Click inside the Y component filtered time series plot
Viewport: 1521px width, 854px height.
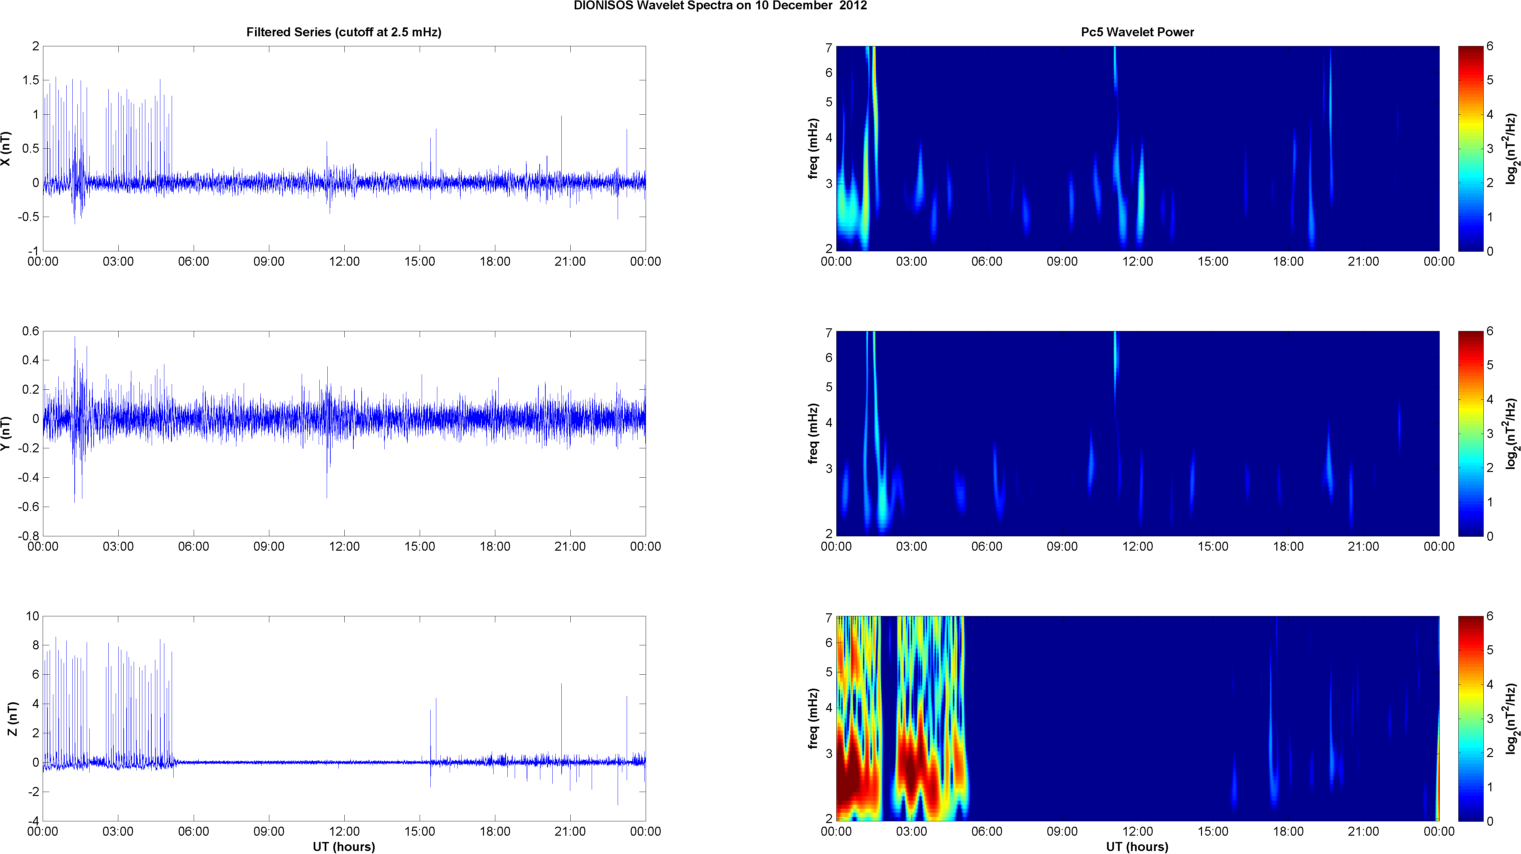[344, 433]
